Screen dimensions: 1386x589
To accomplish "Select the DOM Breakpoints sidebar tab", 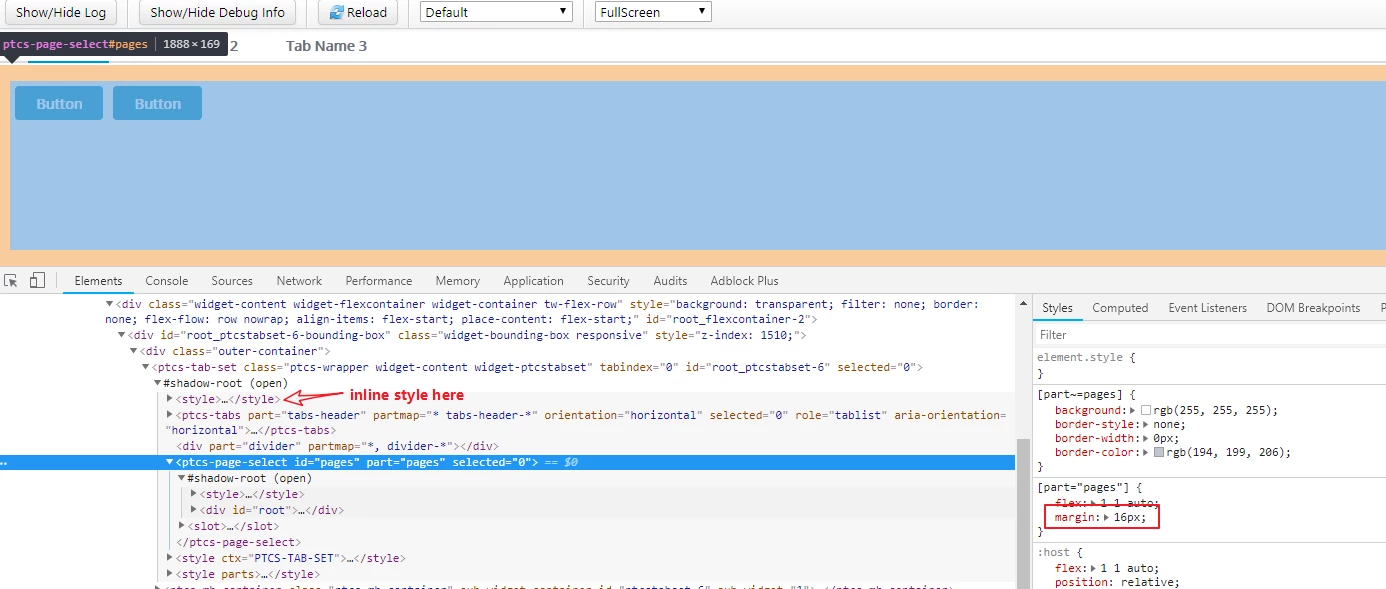I will click(1313, 308).
